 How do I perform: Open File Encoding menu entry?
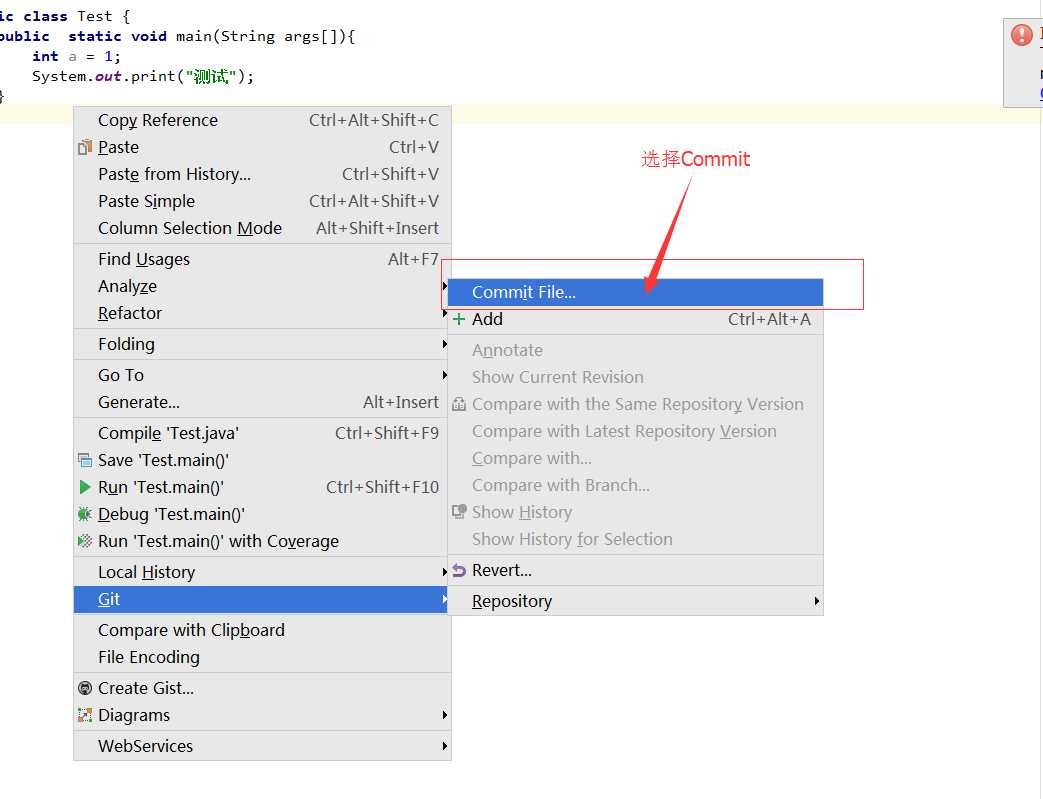coord(262,657)
